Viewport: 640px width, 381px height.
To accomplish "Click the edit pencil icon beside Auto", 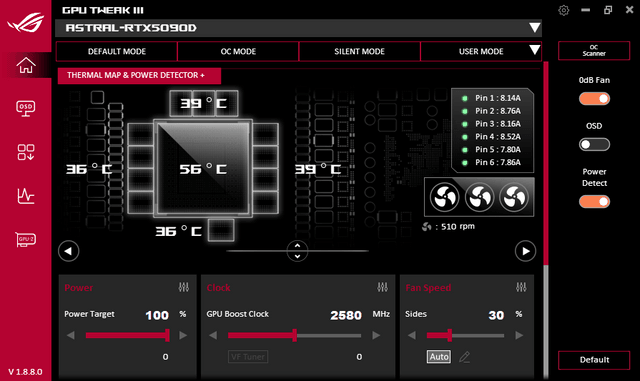I will (x=464, y=357).
